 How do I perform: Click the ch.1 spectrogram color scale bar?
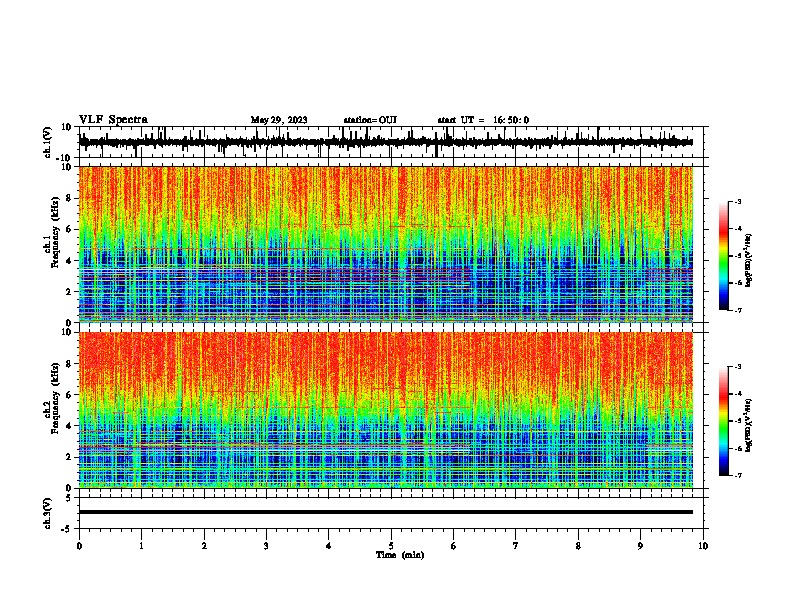click(x=723, y=256)
